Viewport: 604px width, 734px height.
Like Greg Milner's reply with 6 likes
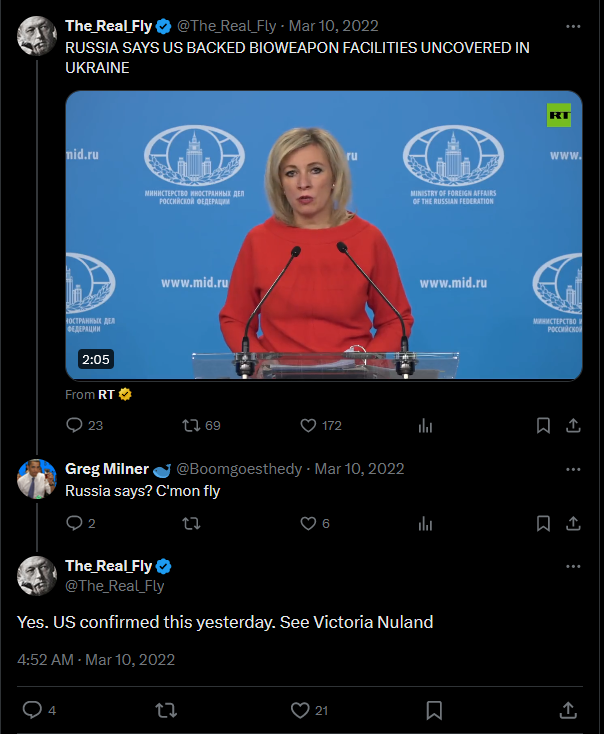pos(309,523)
